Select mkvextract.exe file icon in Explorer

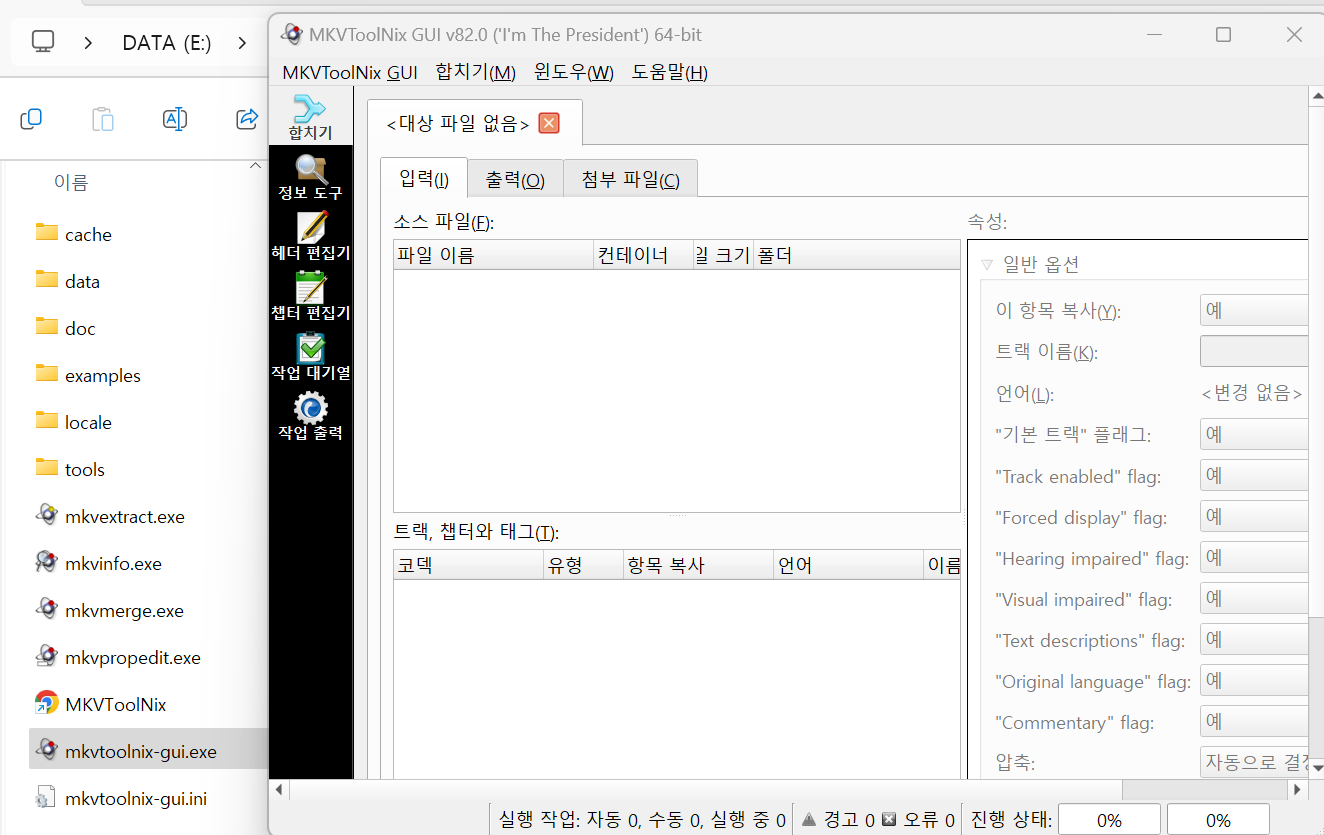tap(46, 515)
